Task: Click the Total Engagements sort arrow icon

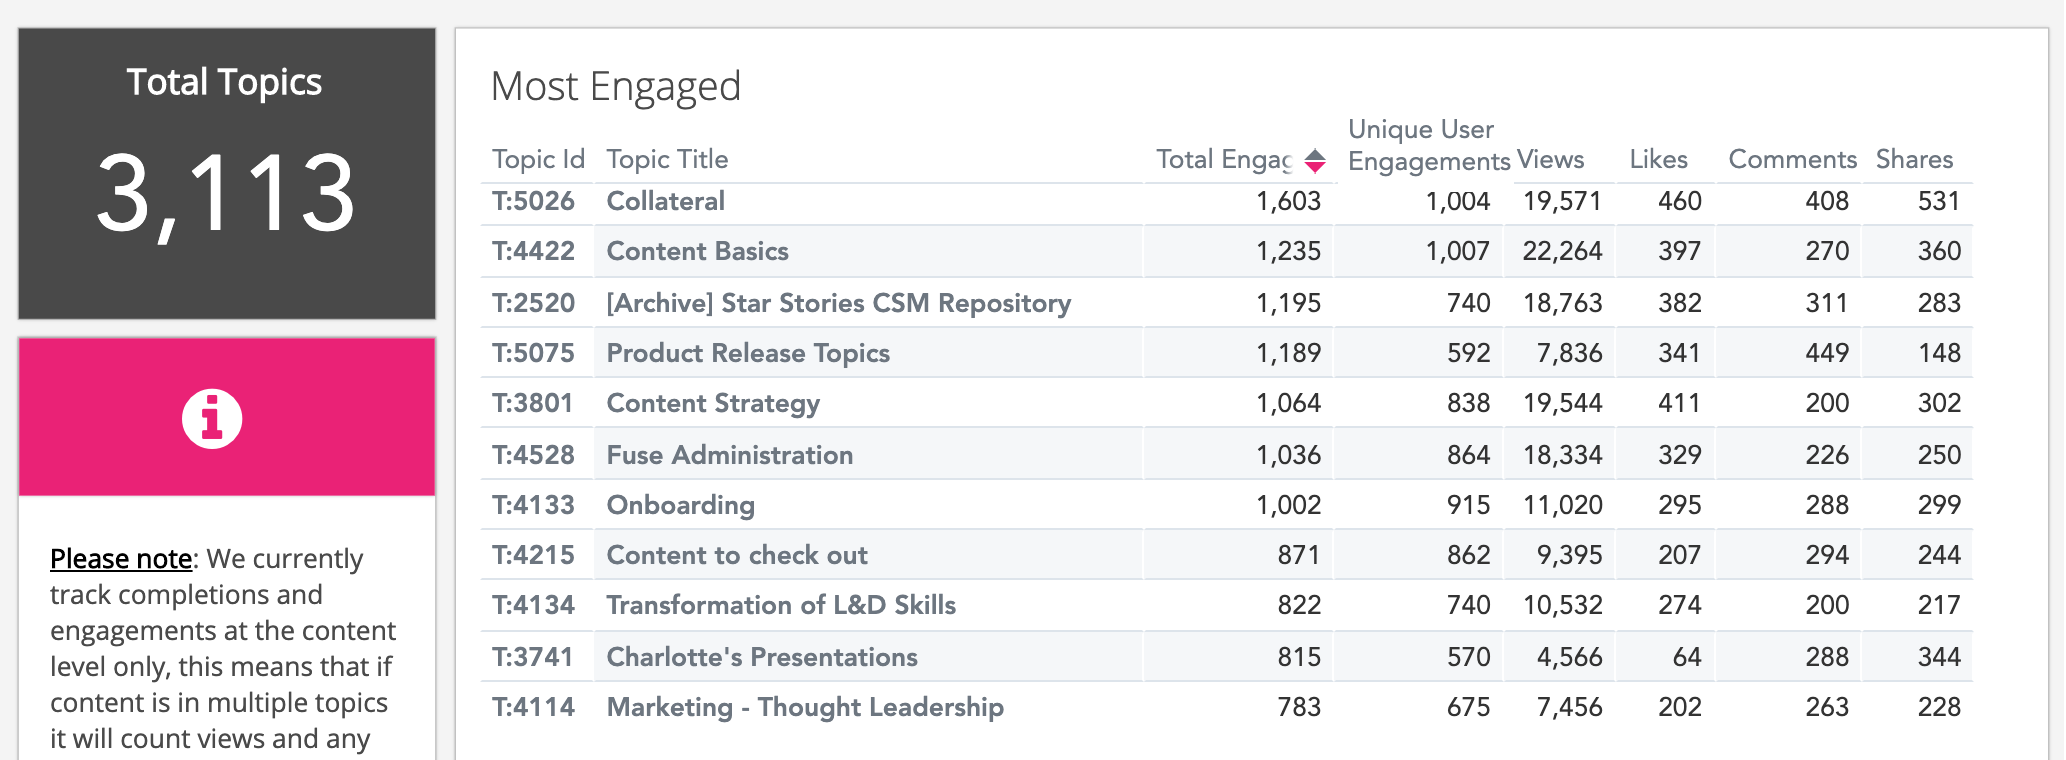Action: coord(1315,161)
